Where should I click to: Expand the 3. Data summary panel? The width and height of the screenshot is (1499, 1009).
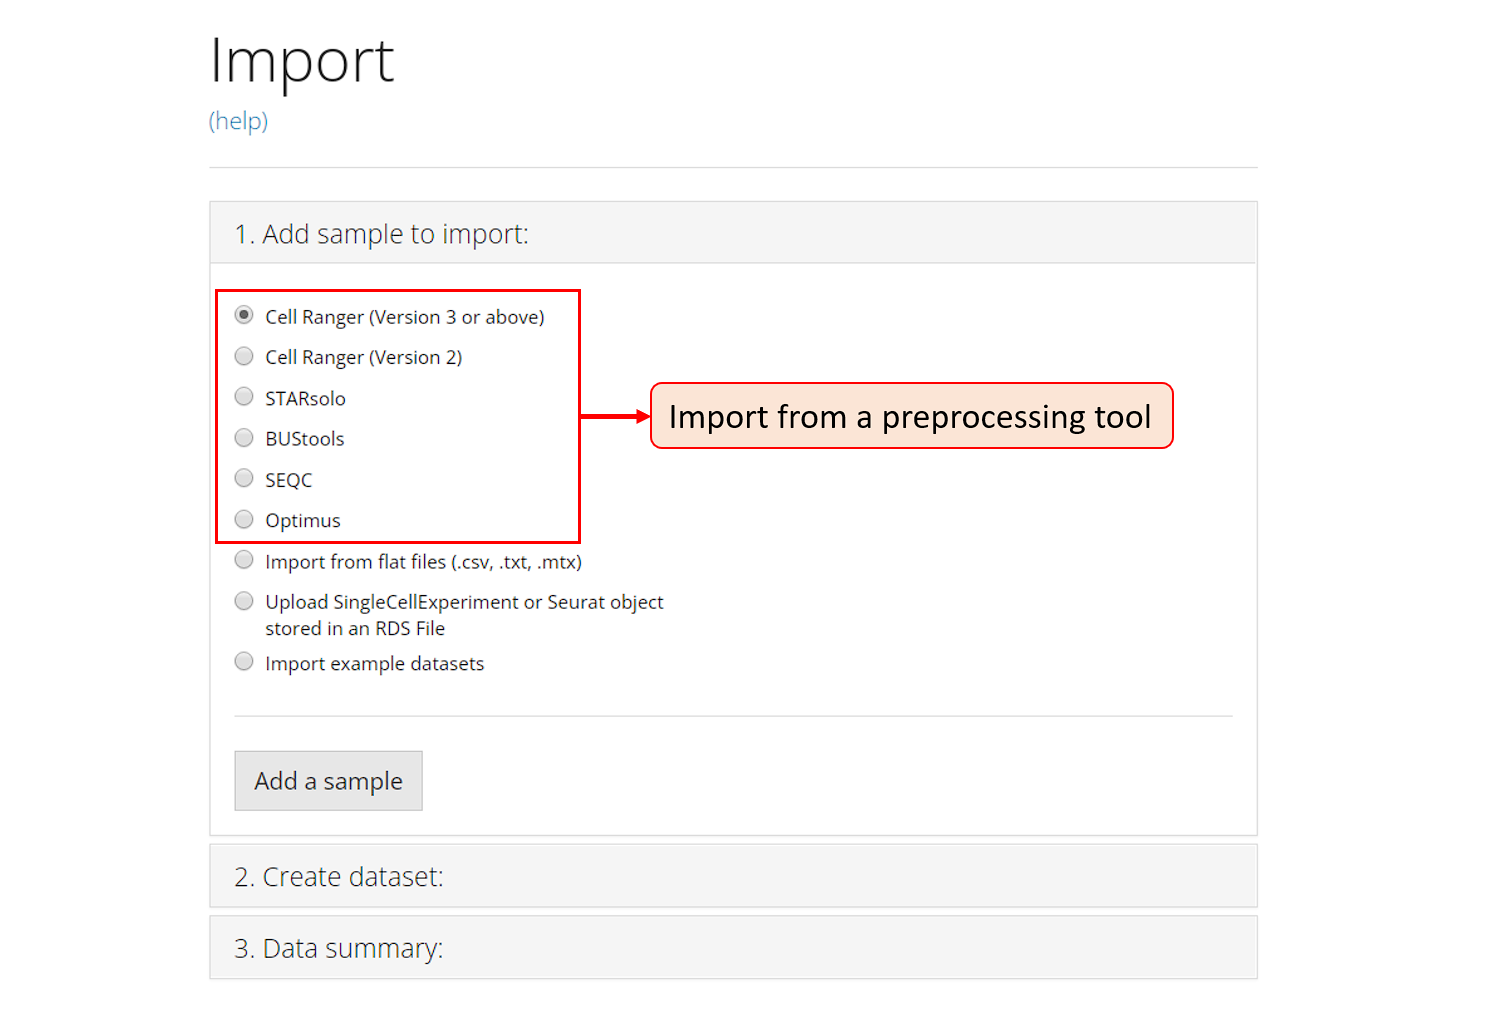pos(339,948)
